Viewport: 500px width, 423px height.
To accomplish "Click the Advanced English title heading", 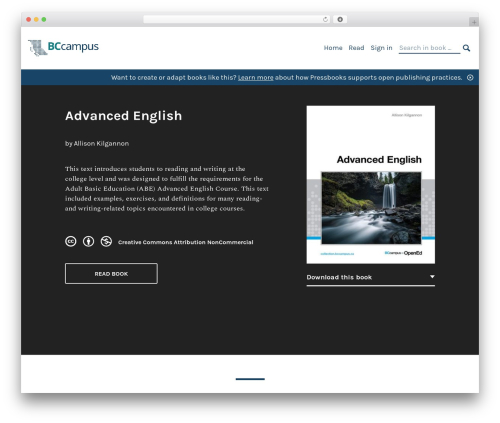I will (x=123, y=116).
